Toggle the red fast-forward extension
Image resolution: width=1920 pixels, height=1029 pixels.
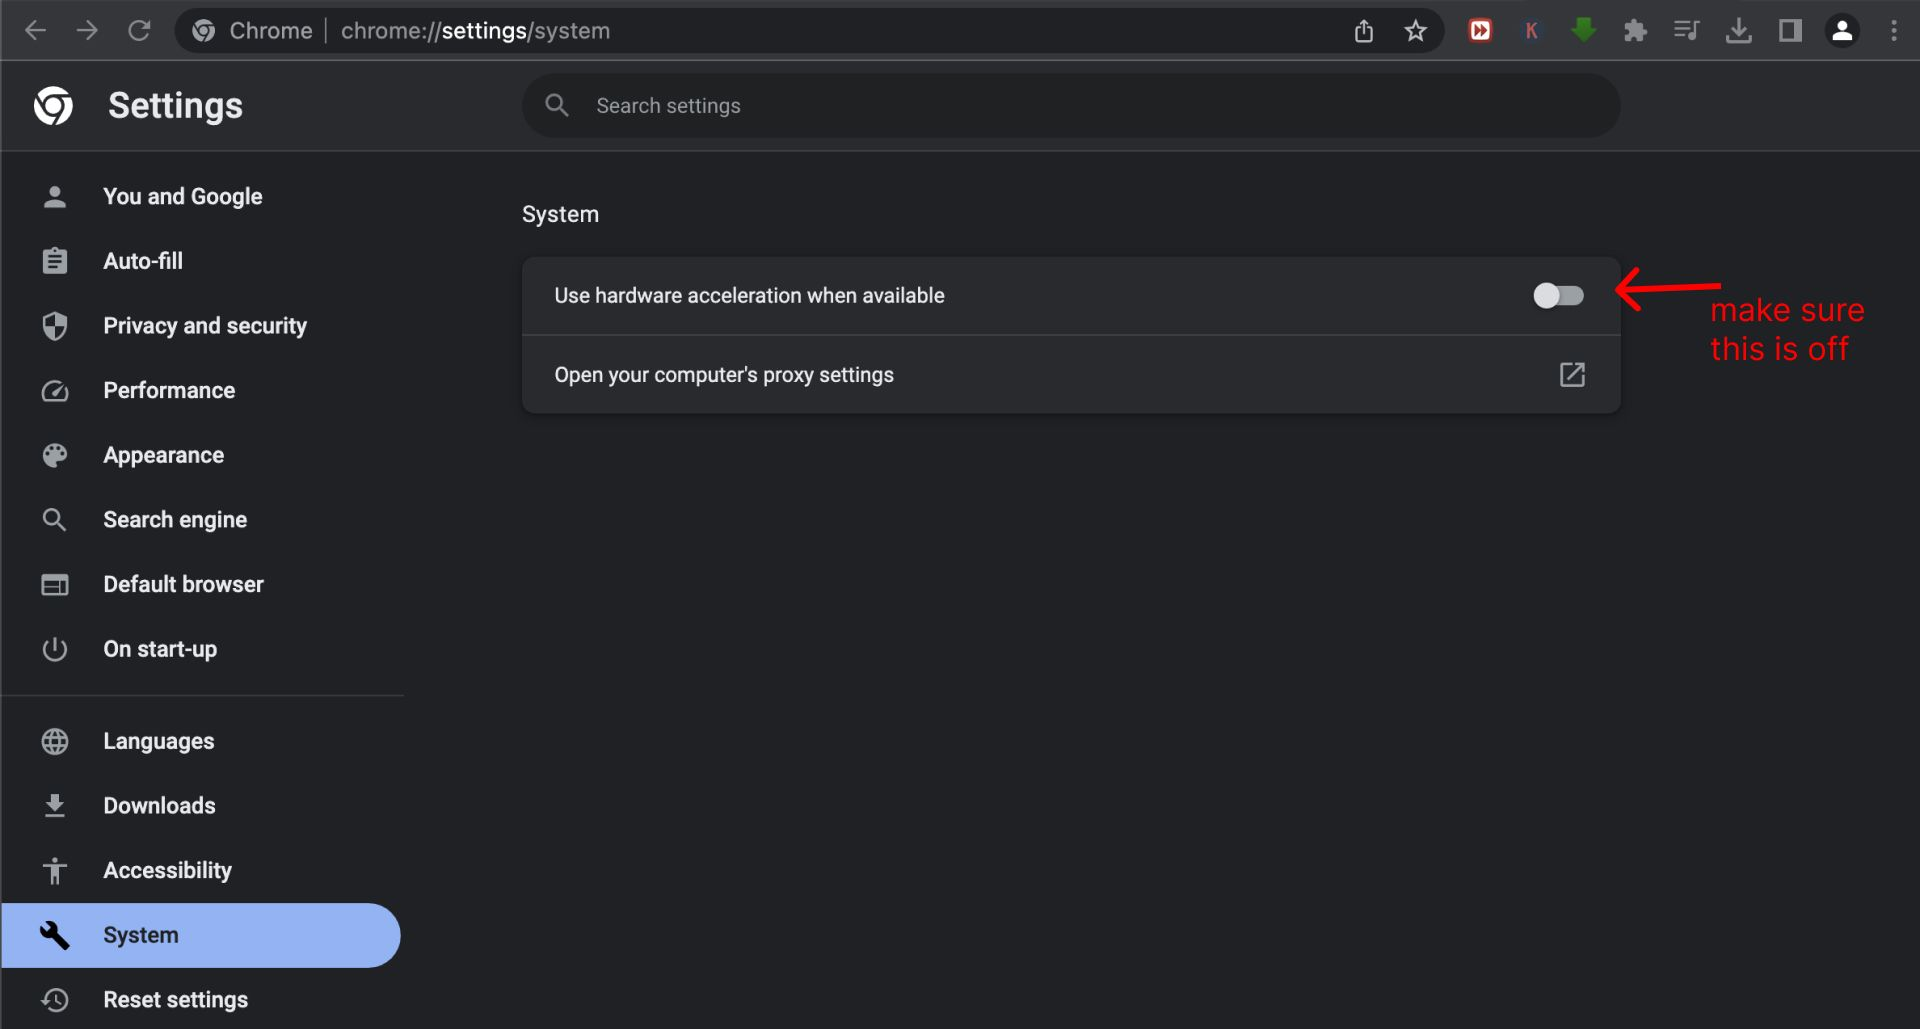pyautogui.click(x=1480, y=30)
